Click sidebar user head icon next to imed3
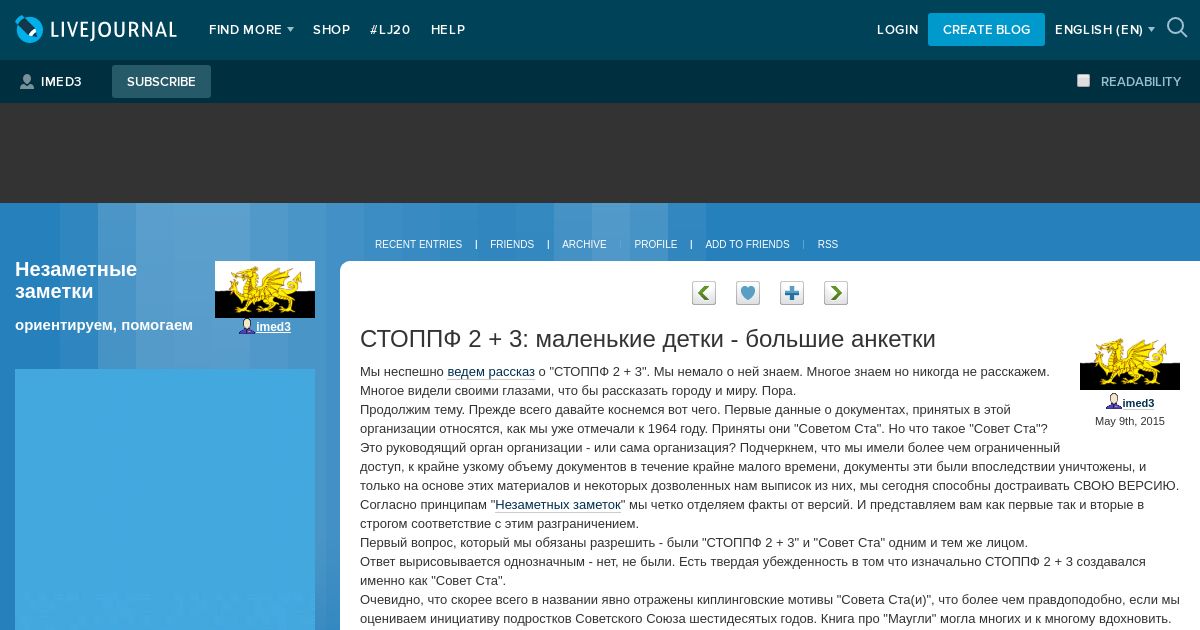 pyautogui.click(x=246, y=326)
